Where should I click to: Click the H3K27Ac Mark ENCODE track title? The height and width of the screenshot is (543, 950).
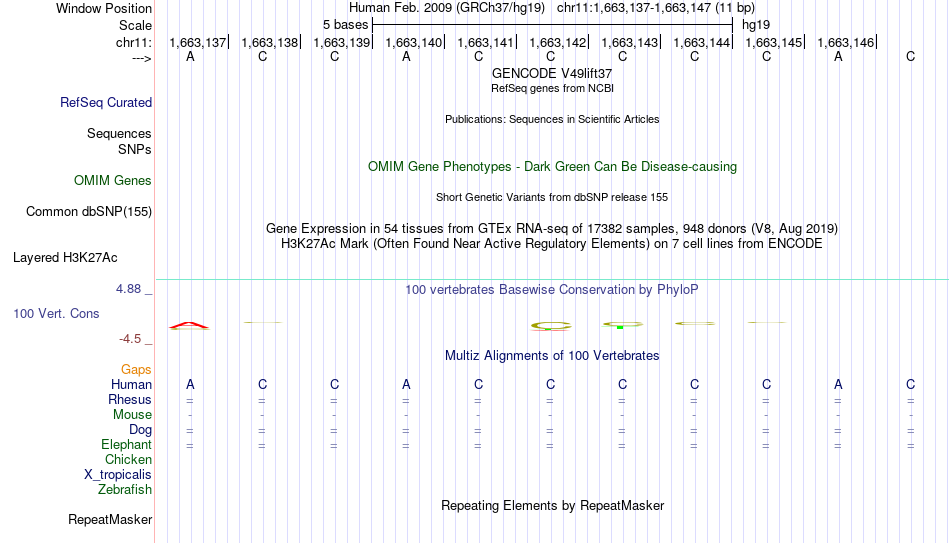click(552, 244)
